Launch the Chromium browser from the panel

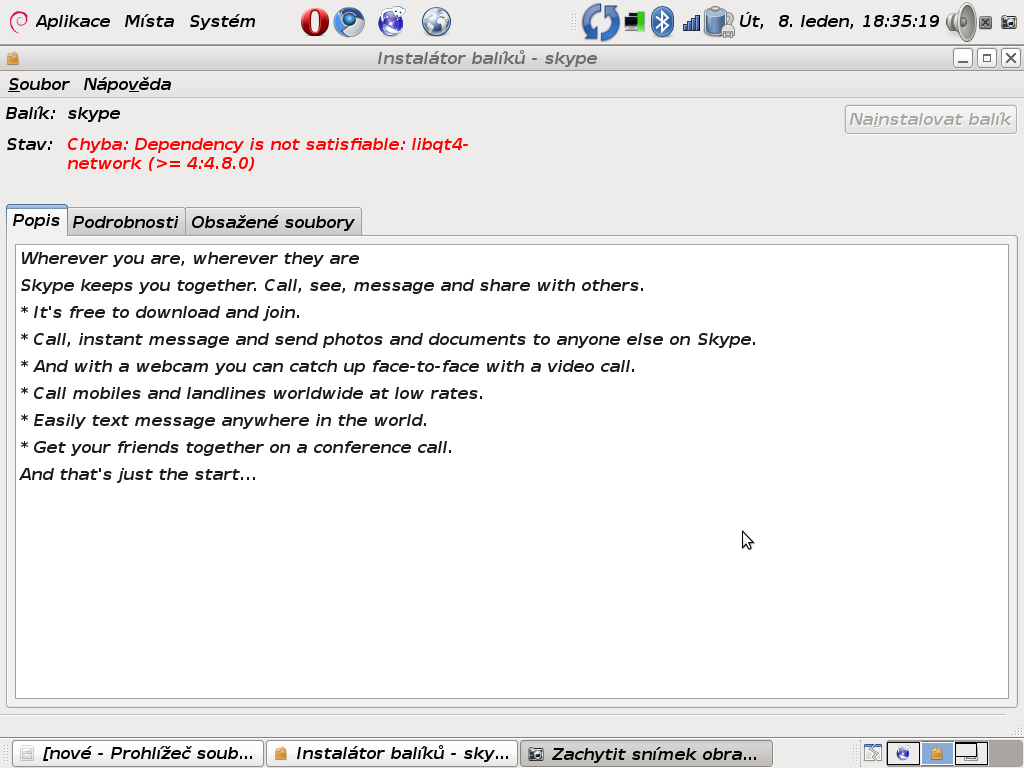[349, 22]
